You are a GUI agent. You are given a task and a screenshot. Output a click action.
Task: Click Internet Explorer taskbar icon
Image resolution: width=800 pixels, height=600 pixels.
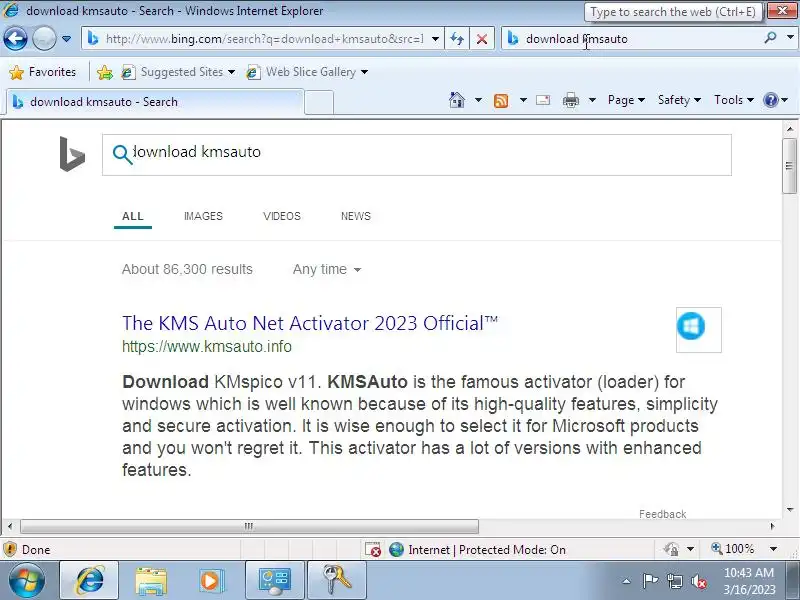pyautogui.click(x=89, y=581)
